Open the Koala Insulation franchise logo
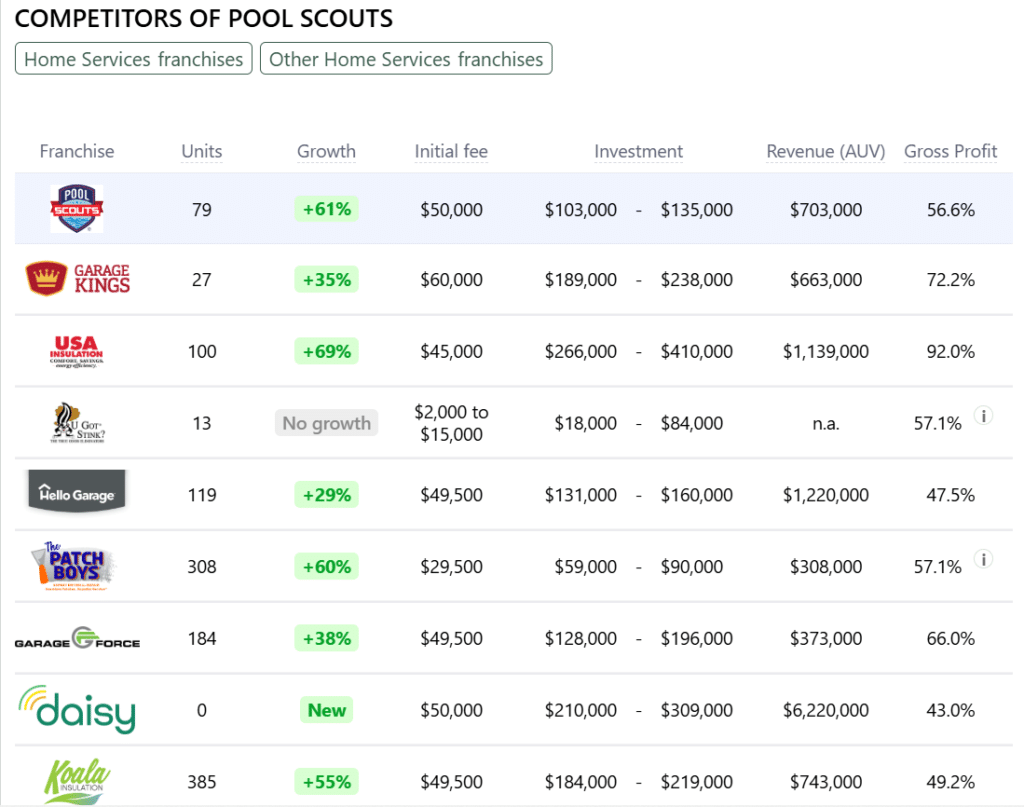1024x807 pixels. click(x=77, y=781)
